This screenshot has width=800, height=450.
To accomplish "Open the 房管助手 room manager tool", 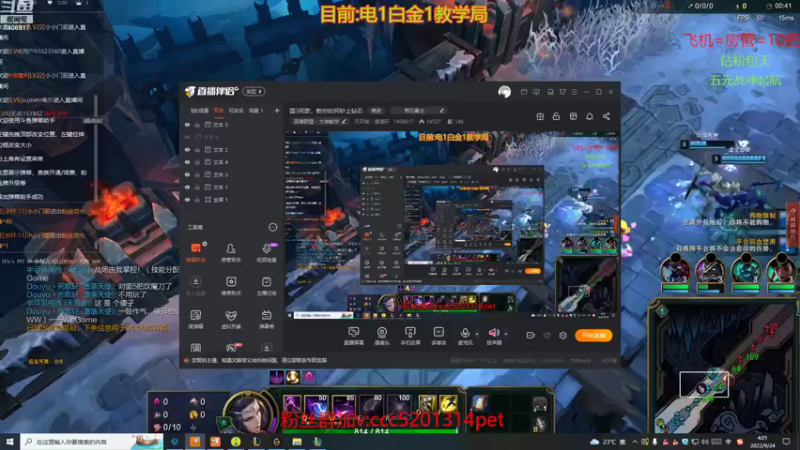I will (x=231, y=253).
